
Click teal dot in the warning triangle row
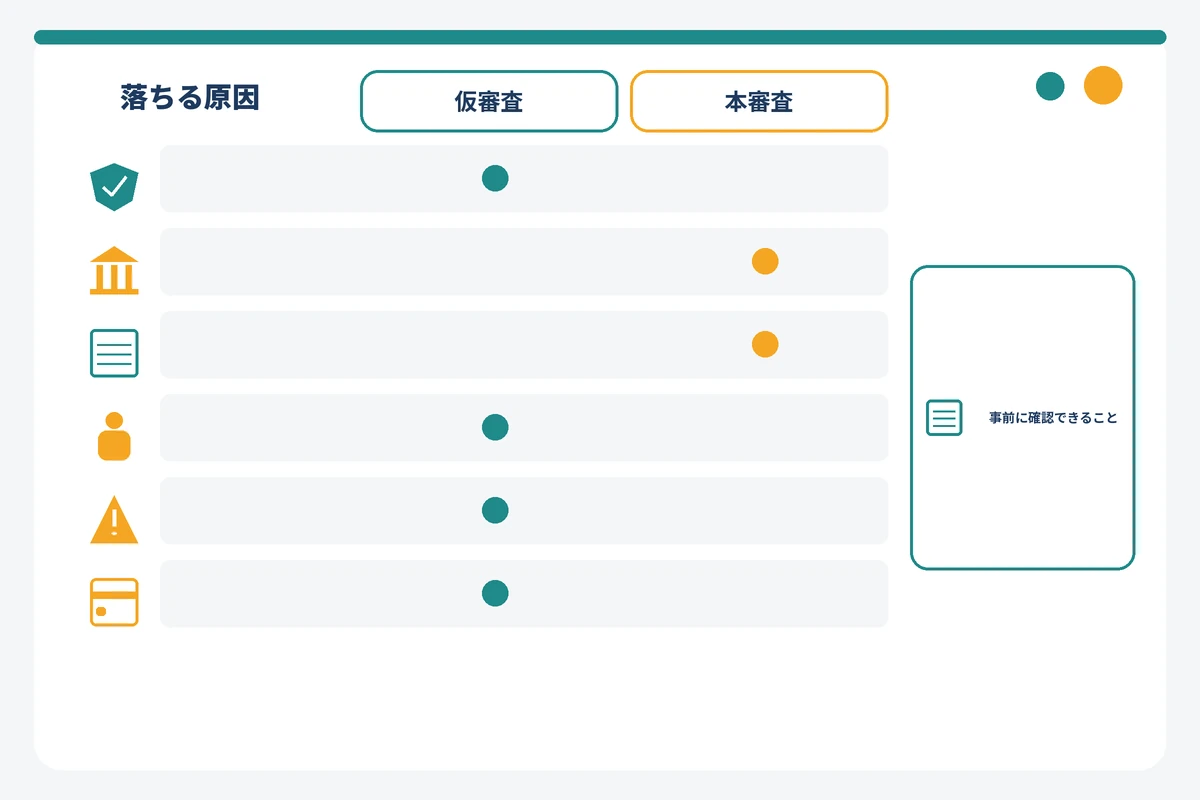point(495,510)
